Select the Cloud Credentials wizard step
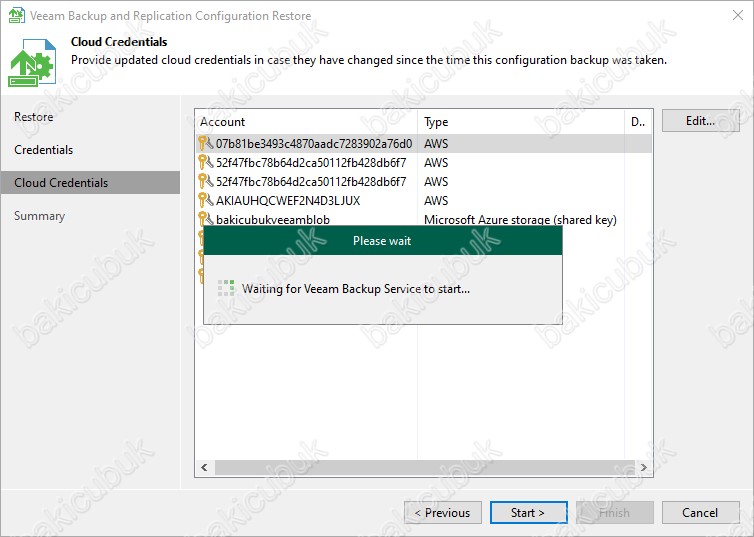The height and width of the screenshot is (537, 754). tap(90, 183)
